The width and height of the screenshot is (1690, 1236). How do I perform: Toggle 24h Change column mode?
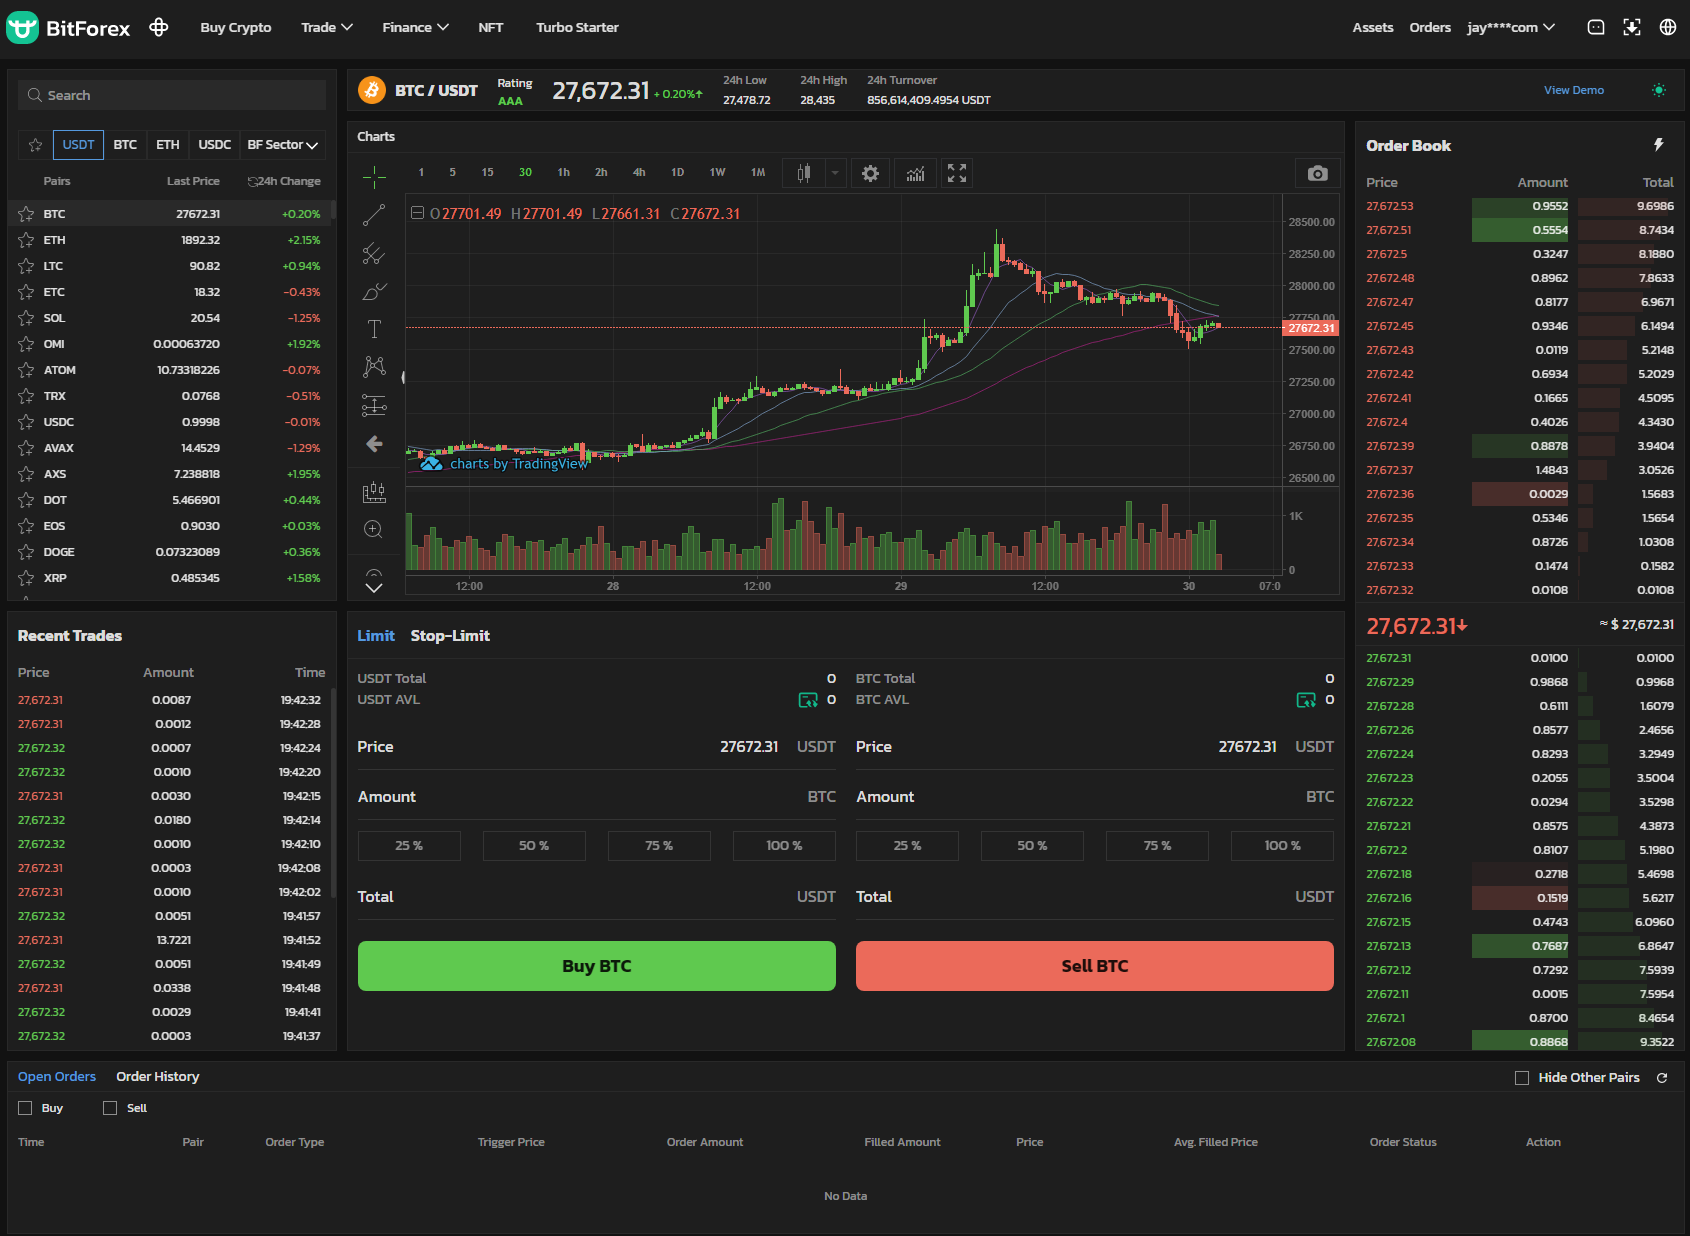(285, 181)
